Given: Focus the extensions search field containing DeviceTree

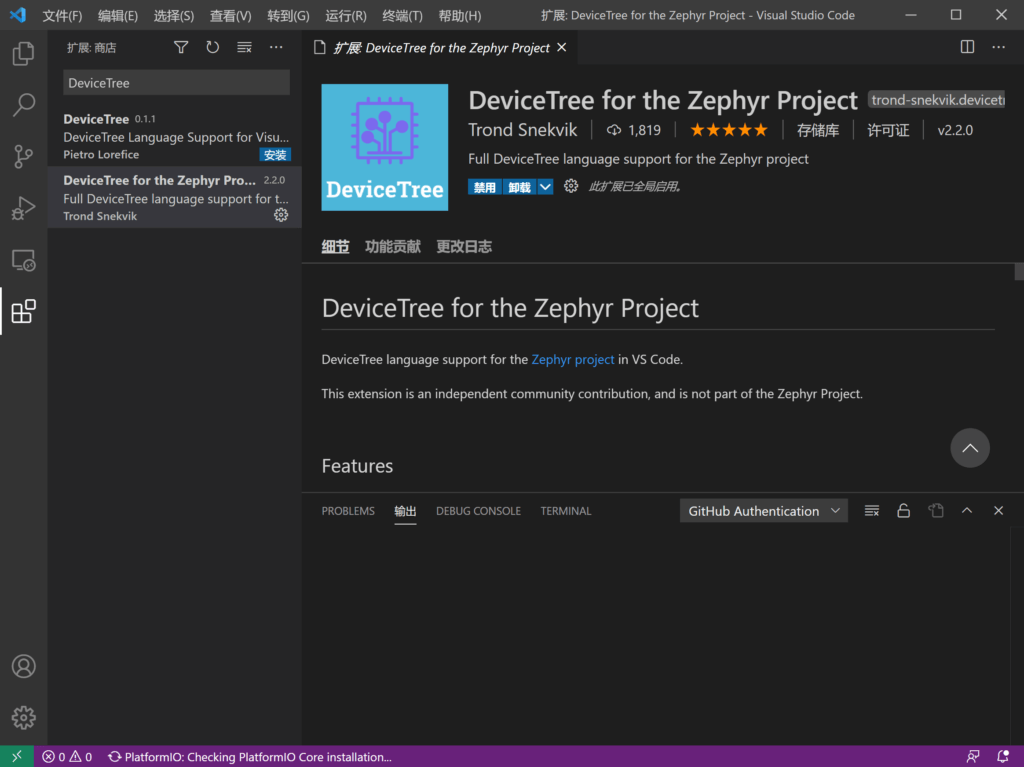Looking at the screenshot, I should tap(176, 83).
